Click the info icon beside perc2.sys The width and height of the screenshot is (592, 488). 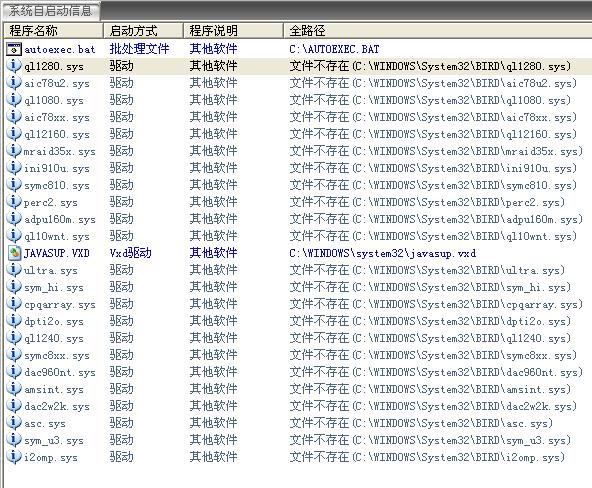[x=14, y=202]
